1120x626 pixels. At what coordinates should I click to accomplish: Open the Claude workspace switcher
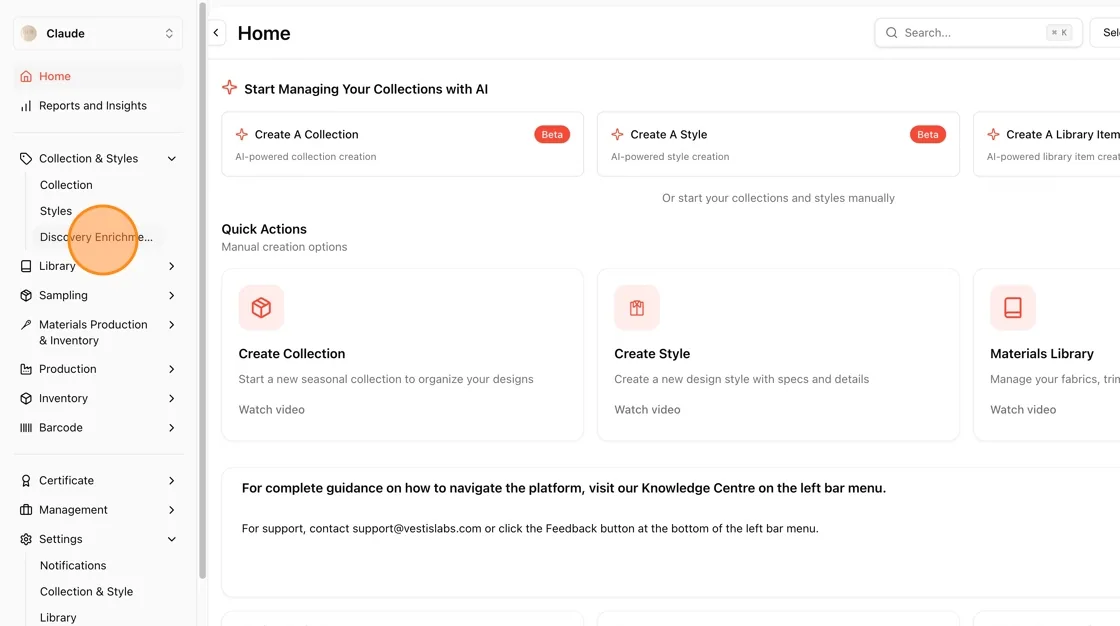(x=98, y=34)
